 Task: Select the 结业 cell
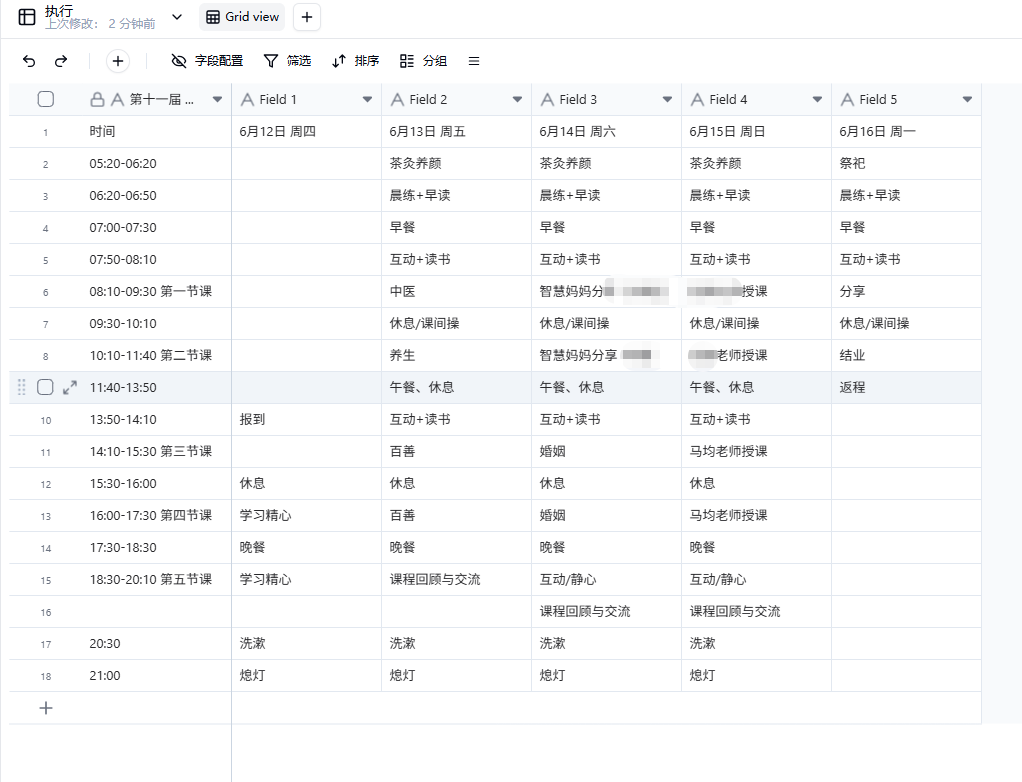907,355
